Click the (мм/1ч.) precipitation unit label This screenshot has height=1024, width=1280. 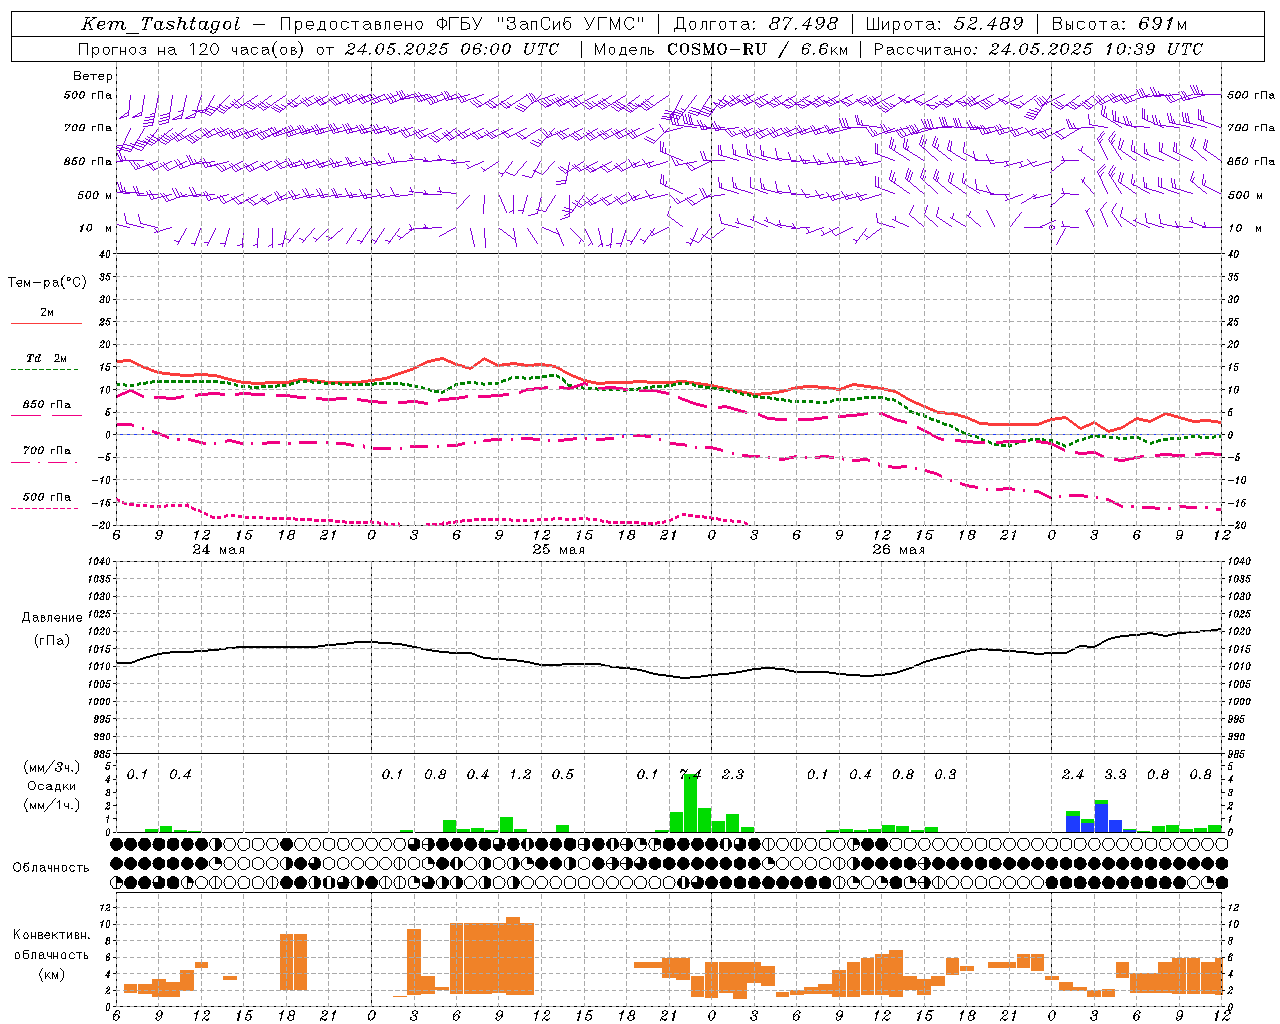tap(53, 805)
